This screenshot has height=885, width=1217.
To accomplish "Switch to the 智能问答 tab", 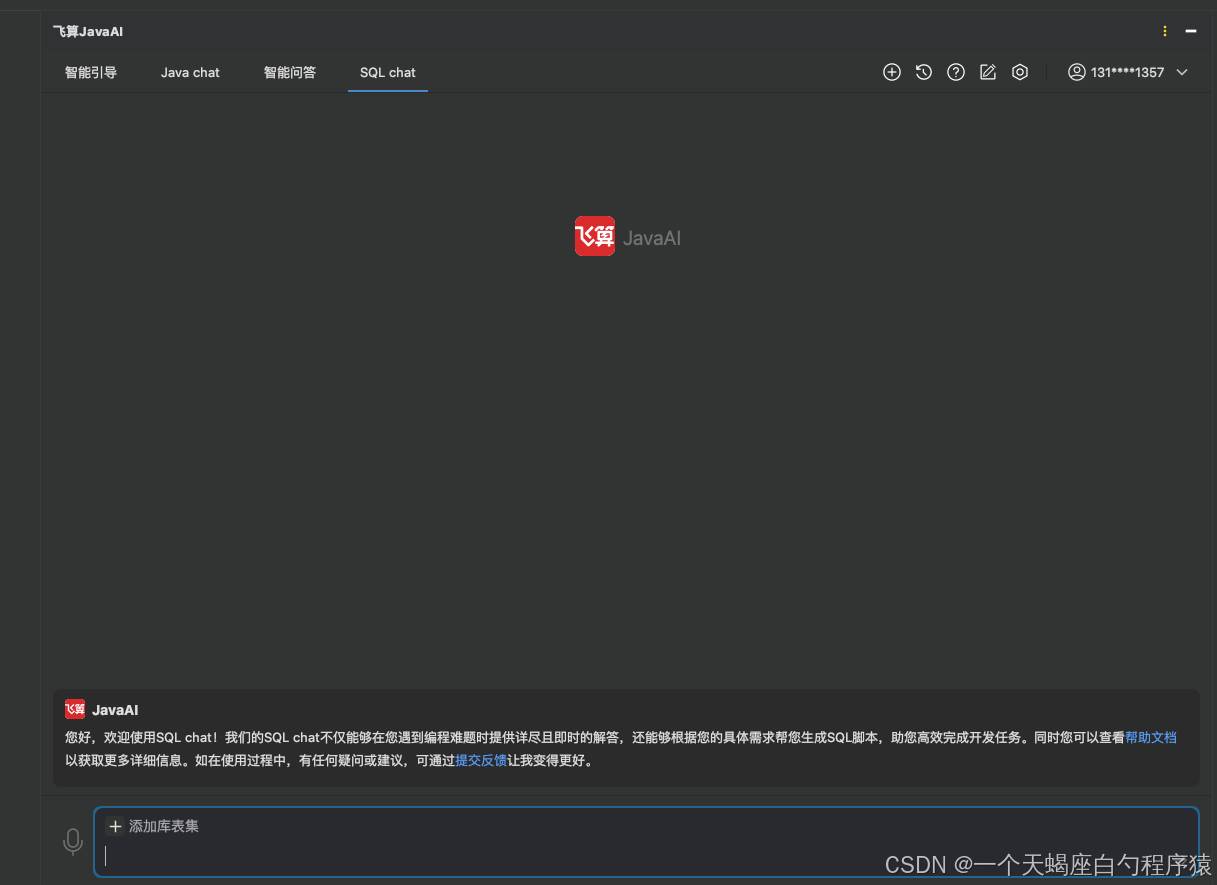I will [290, 72].
